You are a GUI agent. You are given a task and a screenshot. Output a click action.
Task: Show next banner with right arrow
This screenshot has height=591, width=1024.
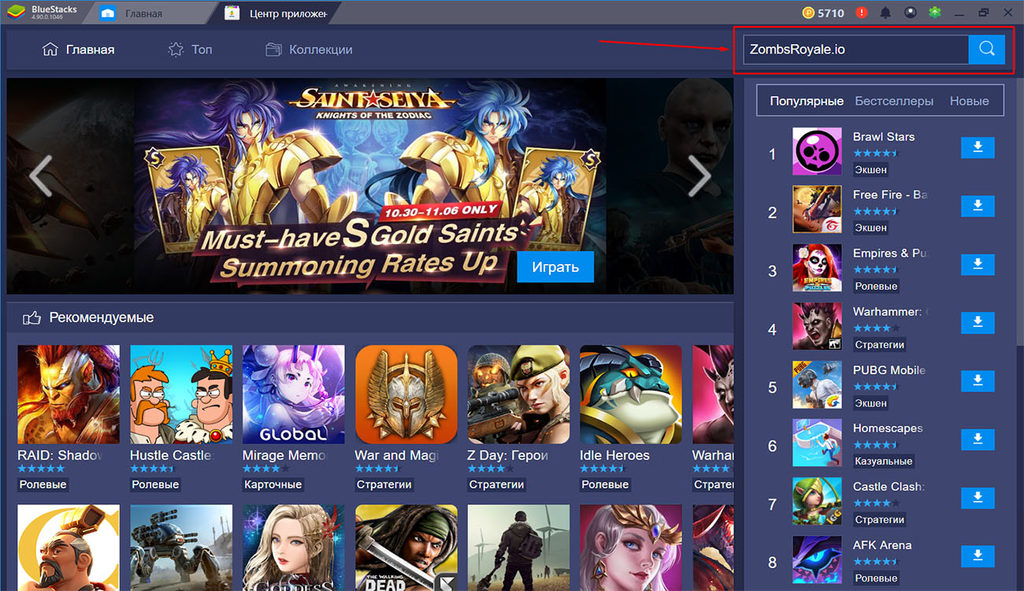click(x=699, y=176)
